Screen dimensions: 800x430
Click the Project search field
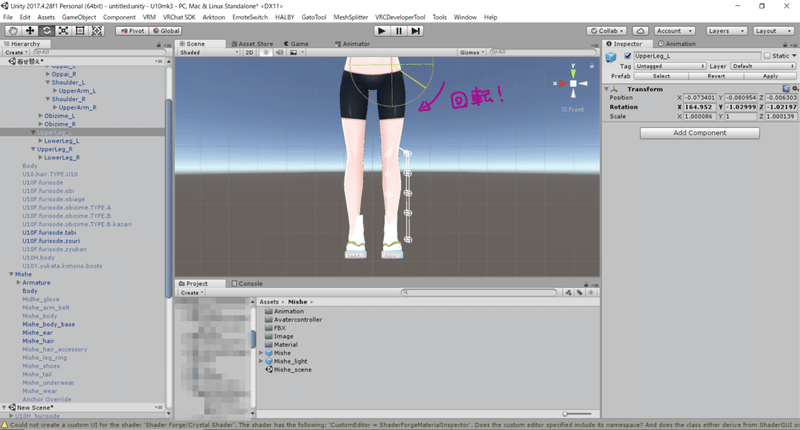pyautogui.click(x=479, y=292)
